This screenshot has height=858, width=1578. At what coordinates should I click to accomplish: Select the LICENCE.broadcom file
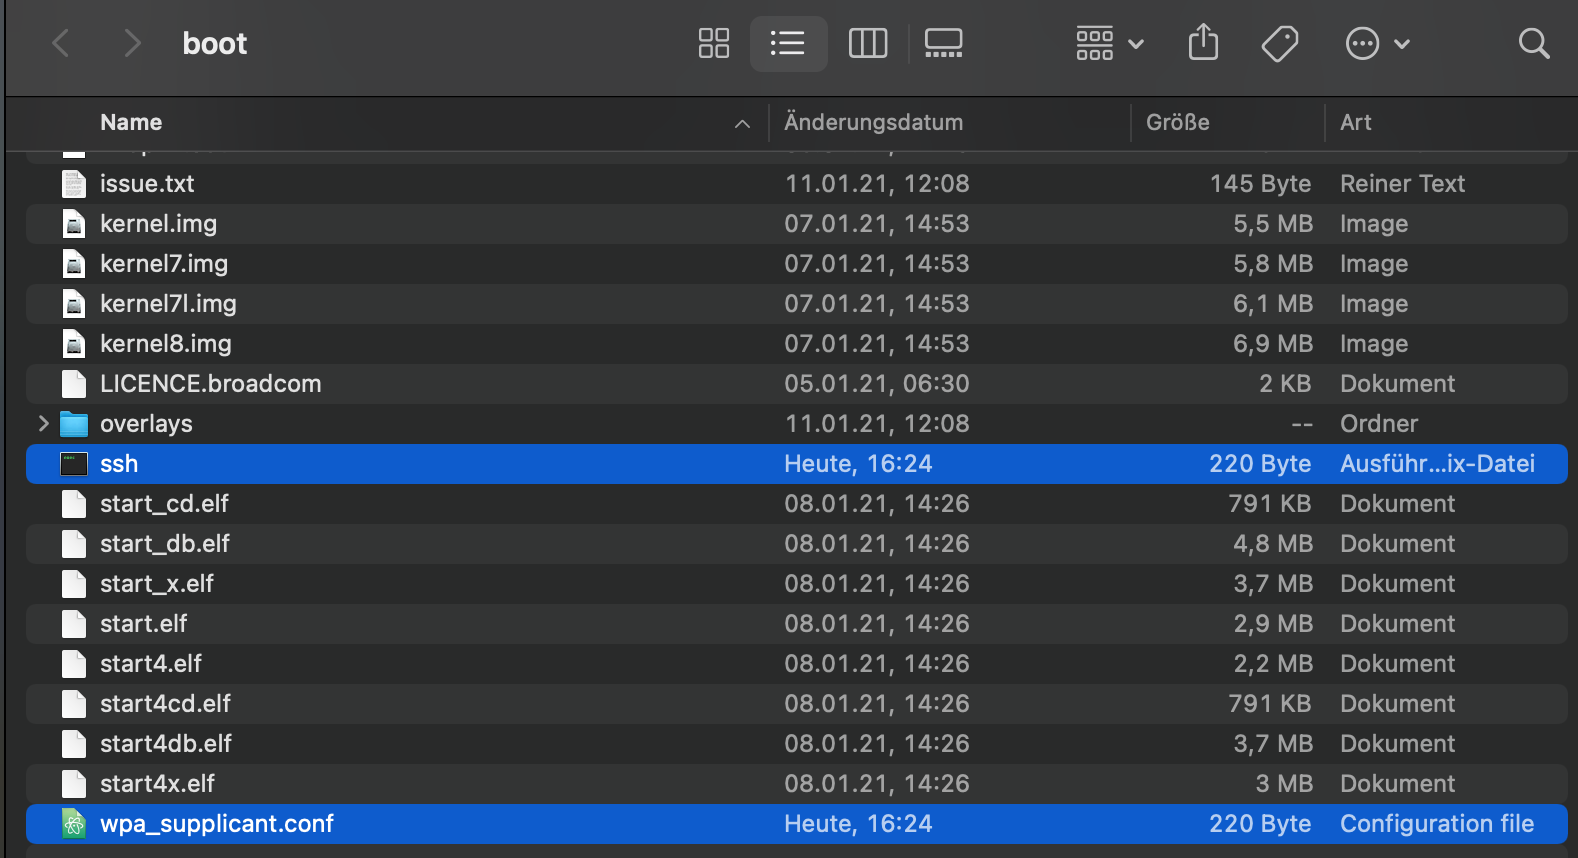[210, 384]
